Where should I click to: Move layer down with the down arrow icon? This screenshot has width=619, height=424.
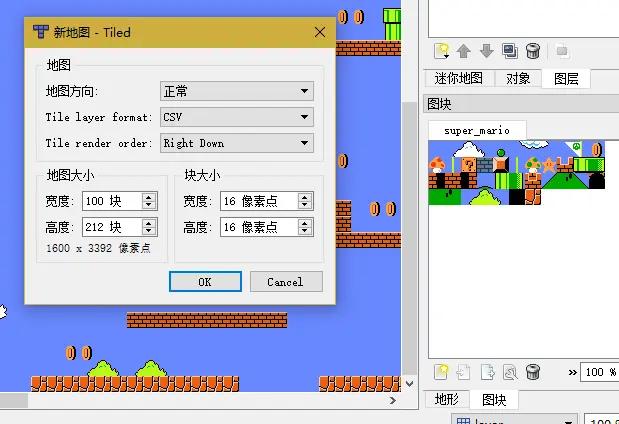point(486,51)
